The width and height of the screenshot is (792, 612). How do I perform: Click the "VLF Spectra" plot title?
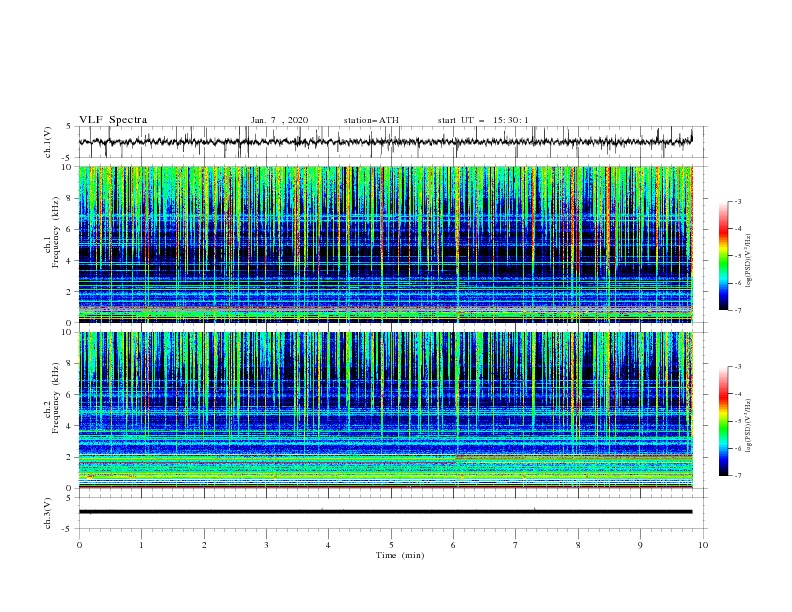[x=113, y=120]
